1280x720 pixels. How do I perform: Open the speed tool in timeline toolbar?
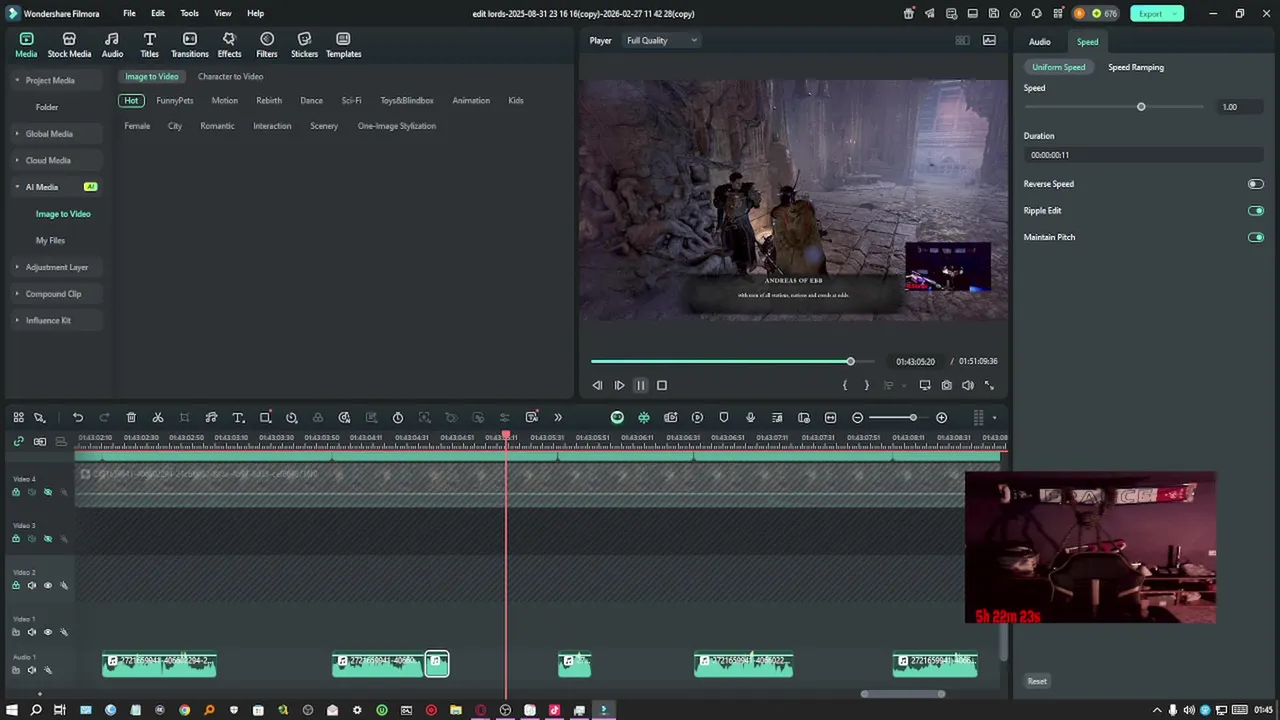292,417
